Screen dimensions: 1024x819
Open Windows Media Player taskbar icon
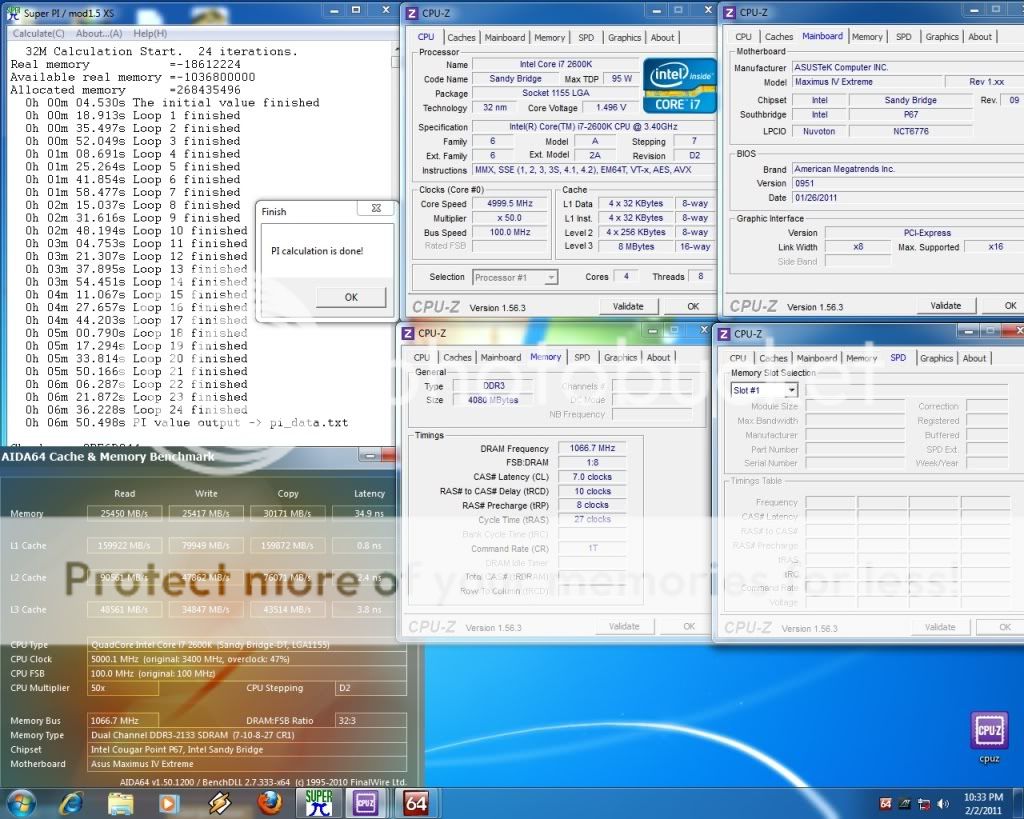168,803
